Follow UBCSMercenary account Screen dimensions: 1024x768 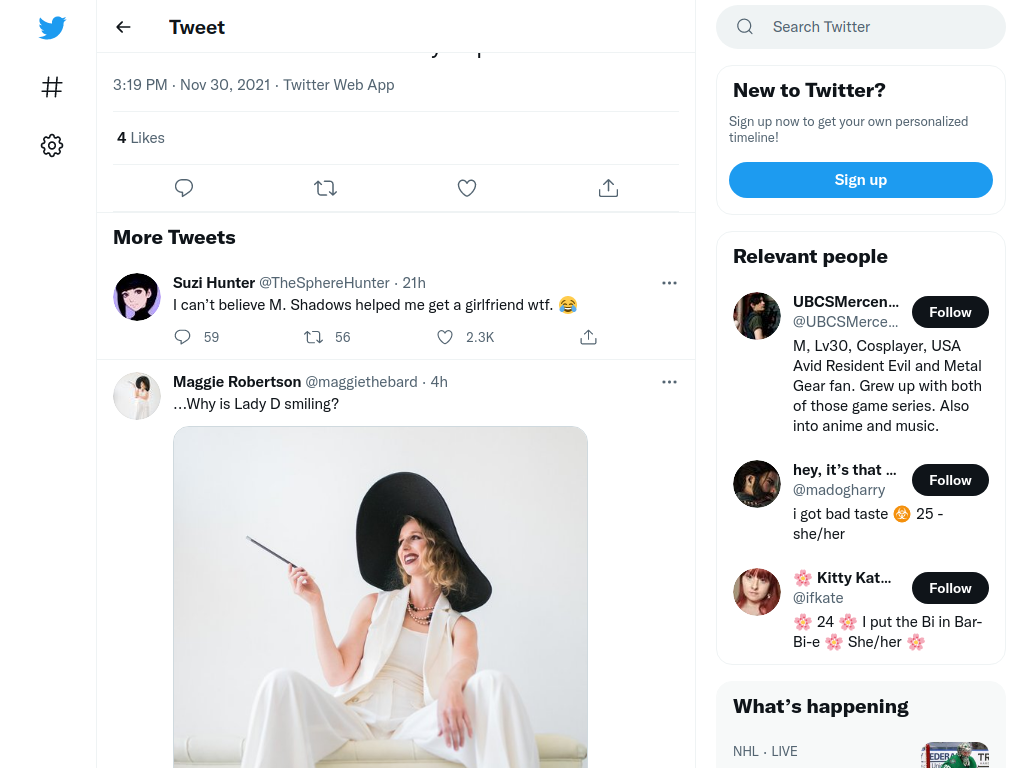pyautogui.click(x=950, y=312)
